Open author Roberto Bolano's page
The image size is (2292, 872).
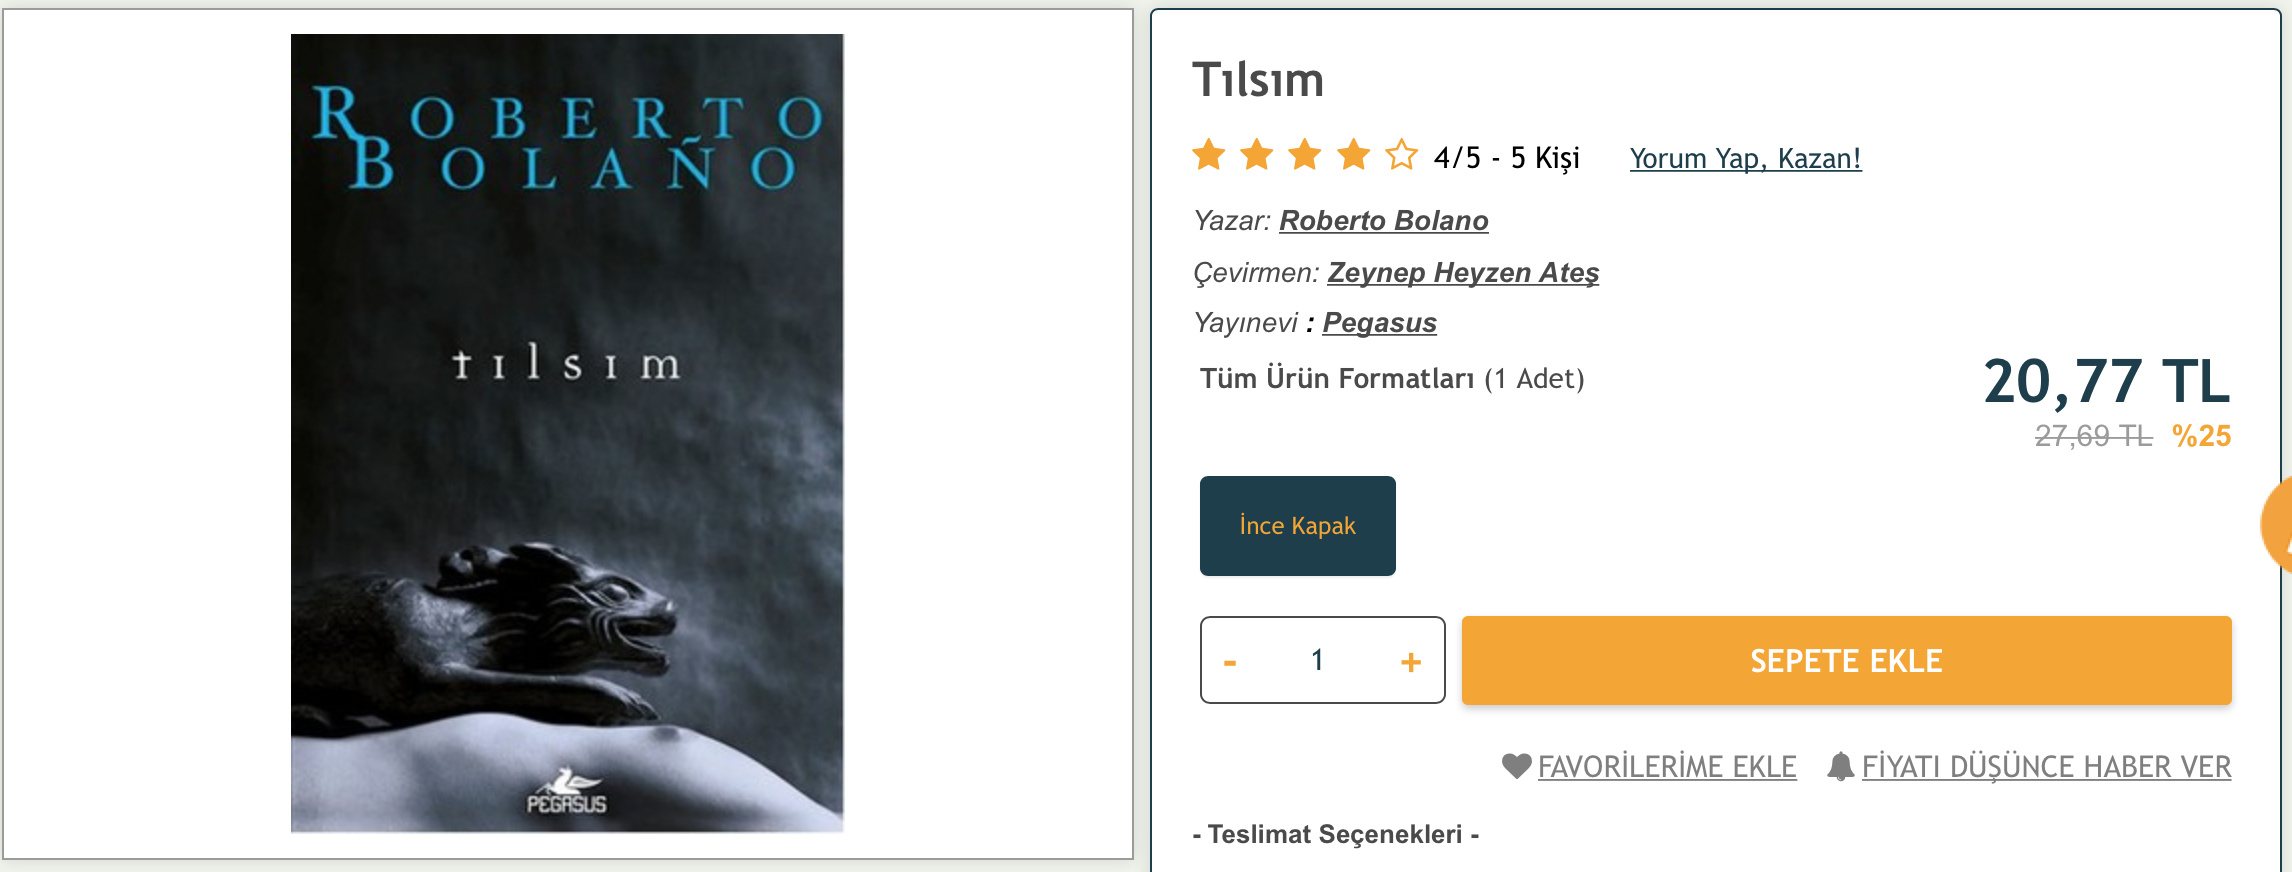tap(1384, 221)
